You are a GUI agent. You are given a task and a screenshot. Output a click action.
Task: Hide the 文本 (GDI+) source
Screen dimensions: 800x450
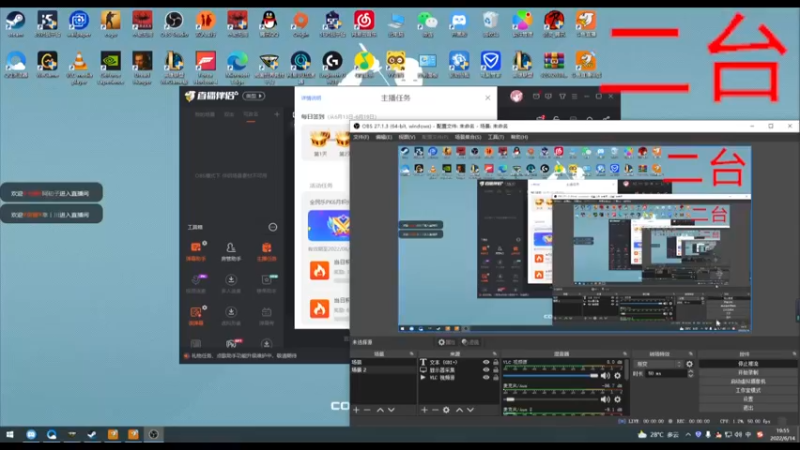coord(486,362)
